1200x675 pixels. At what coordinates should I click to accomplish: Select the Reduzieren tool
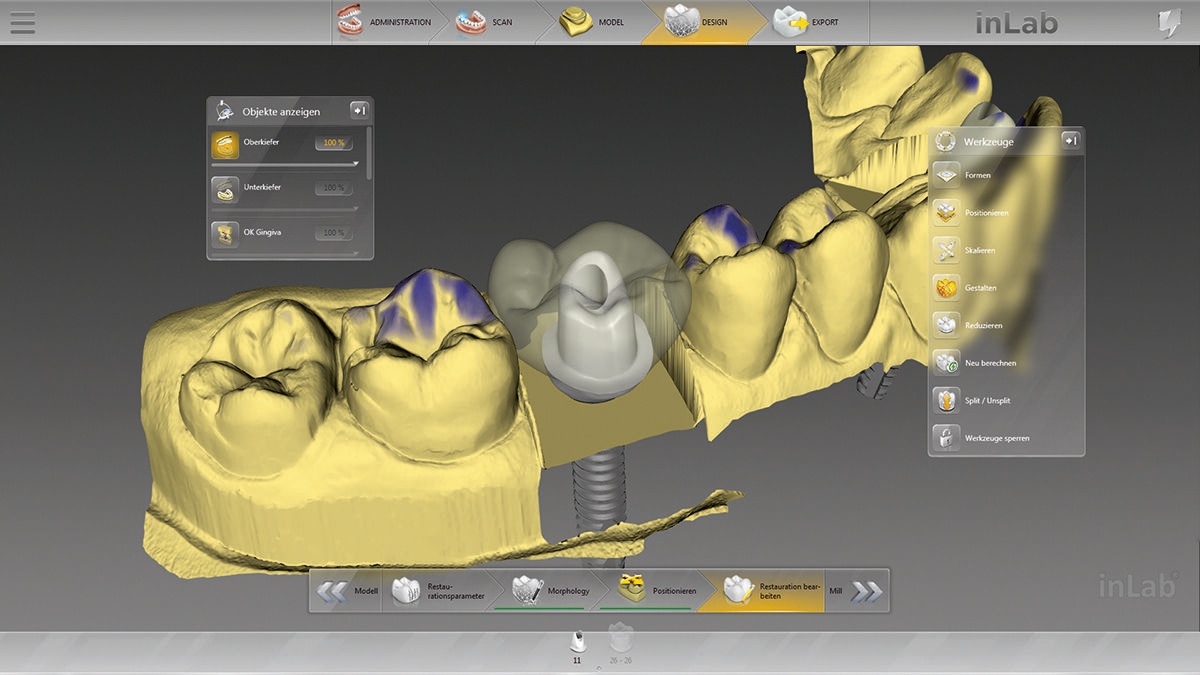(946, 325)
